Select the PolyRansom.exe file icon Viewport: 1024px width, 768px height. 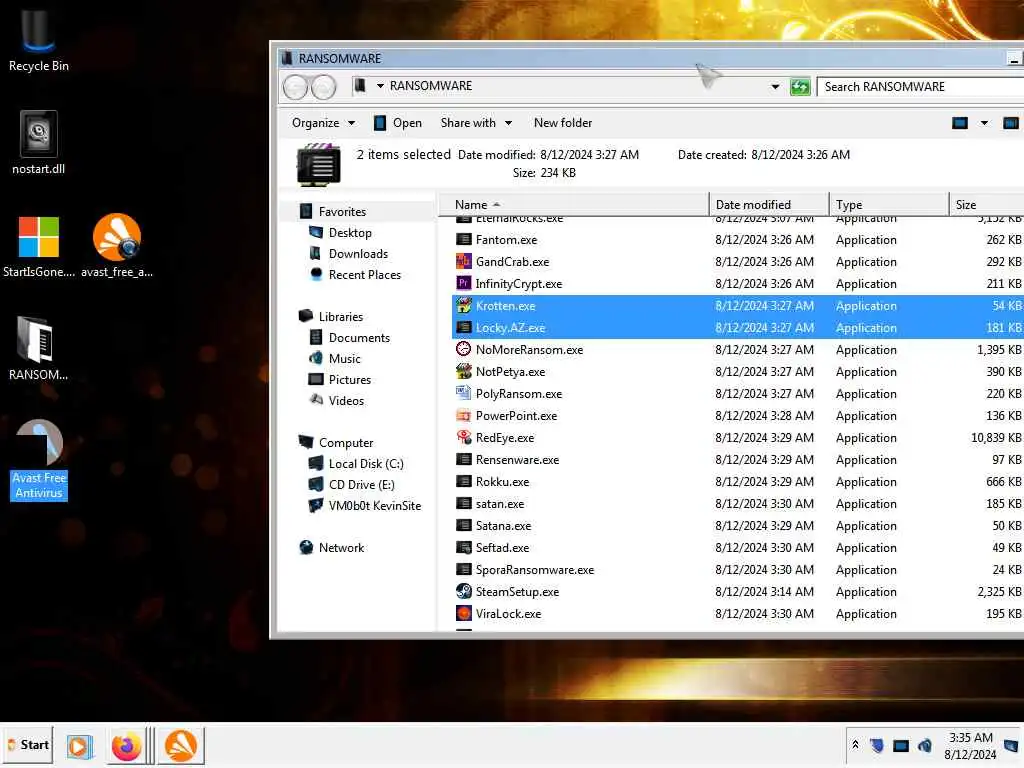[x=464, y=394]
